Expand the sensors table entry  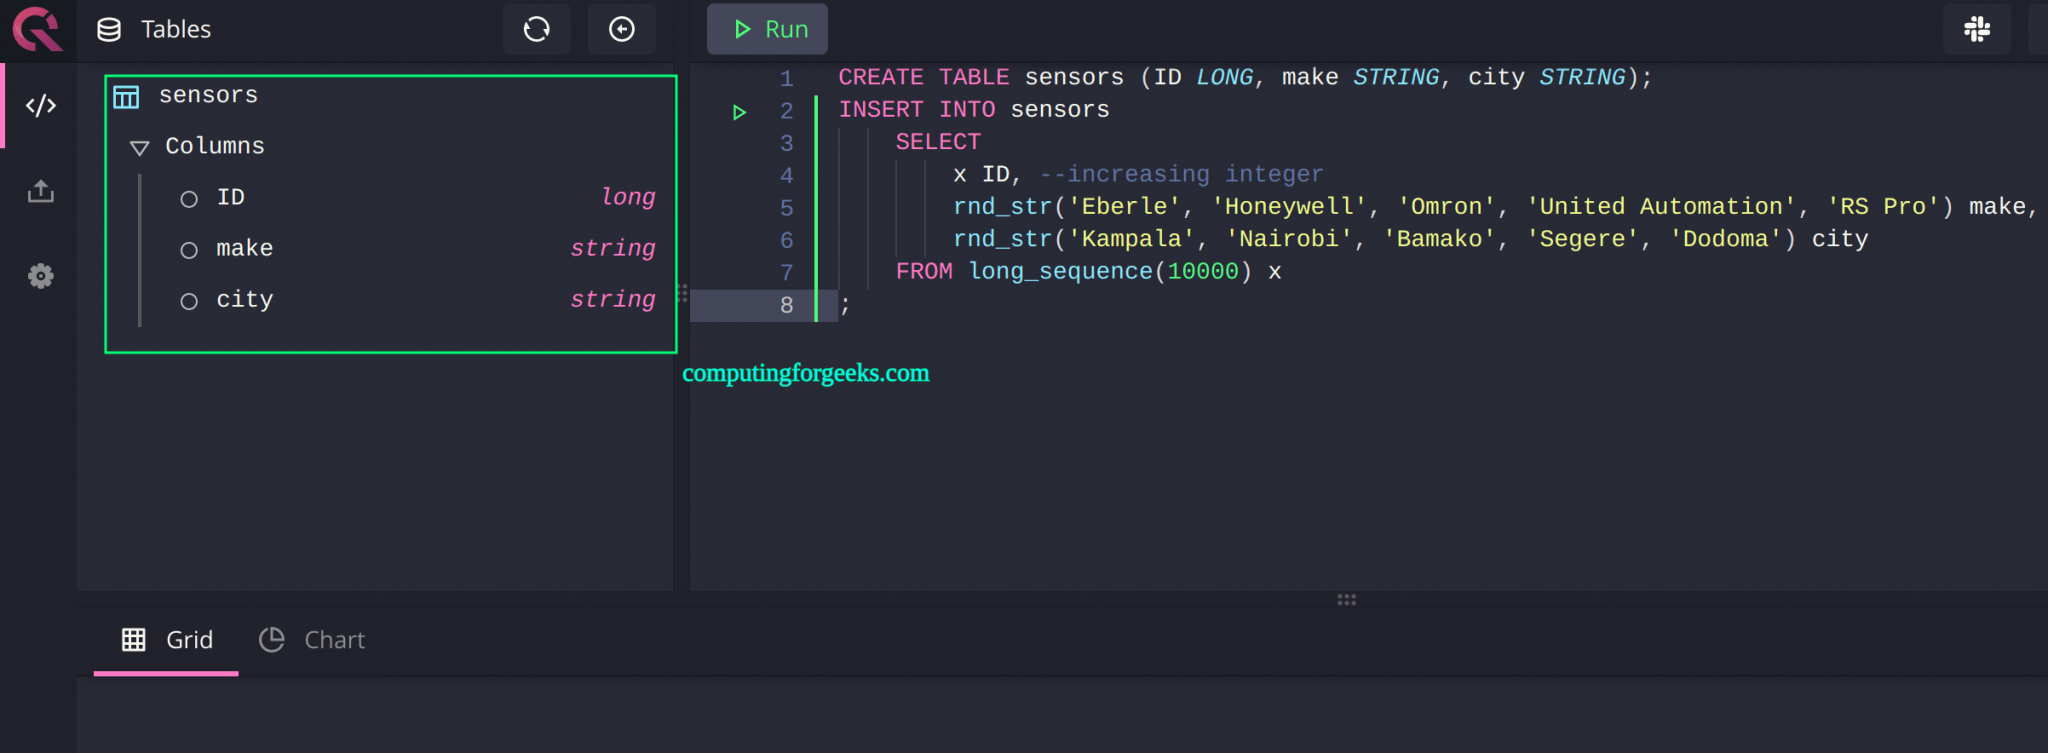coord(208,95)
